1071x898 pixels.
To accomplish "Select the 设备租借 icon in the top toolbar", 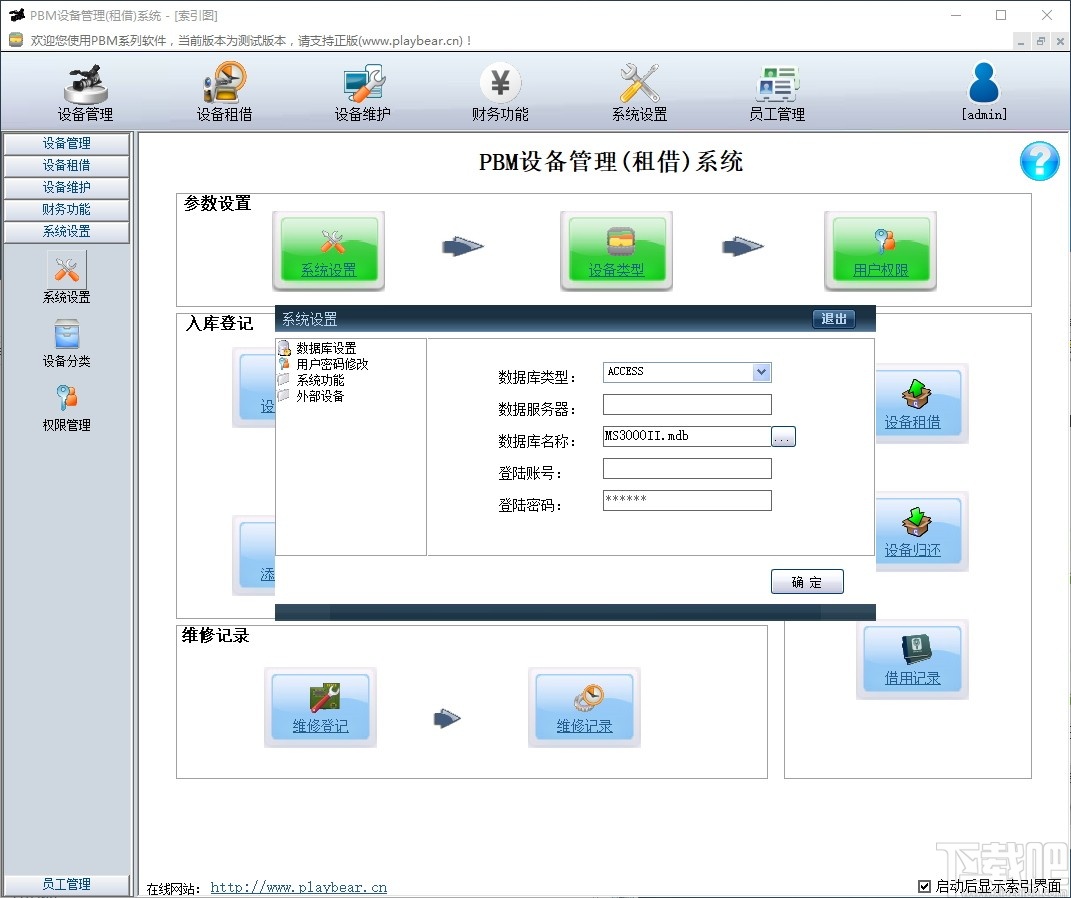I will (x=224, y=90).
